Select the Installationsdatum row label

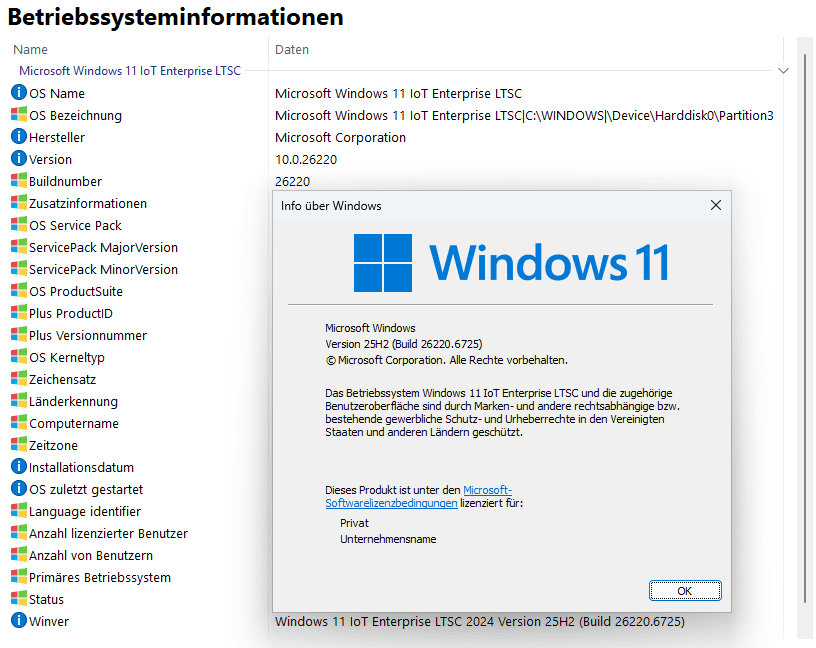pyautogui.click(x=81, y=467)
